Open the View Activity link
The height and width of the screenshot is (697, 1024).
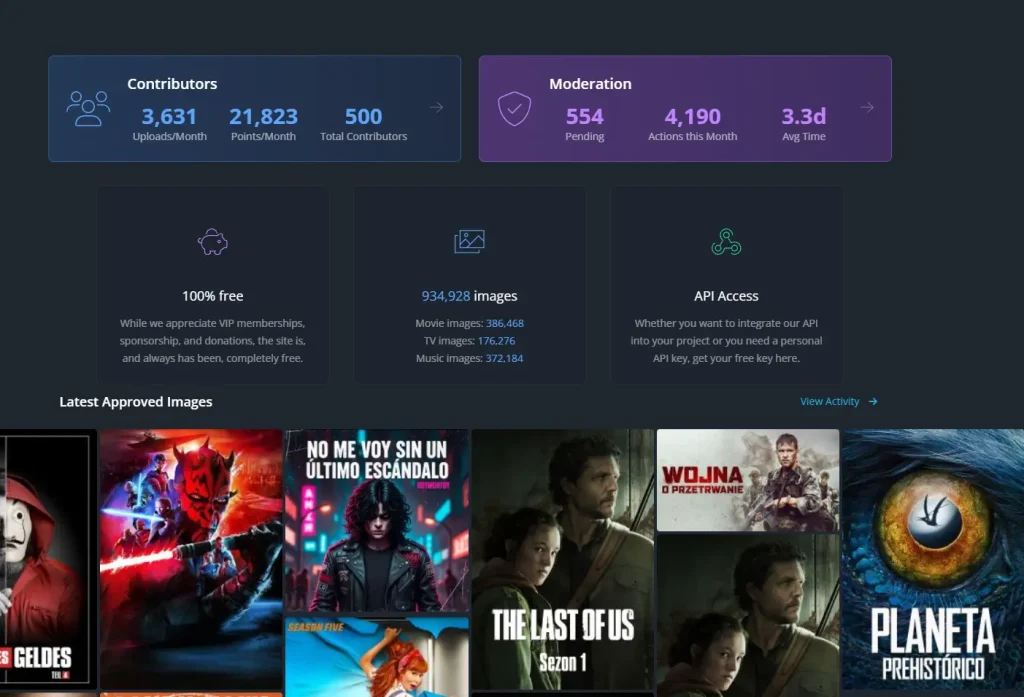[829, 402]
